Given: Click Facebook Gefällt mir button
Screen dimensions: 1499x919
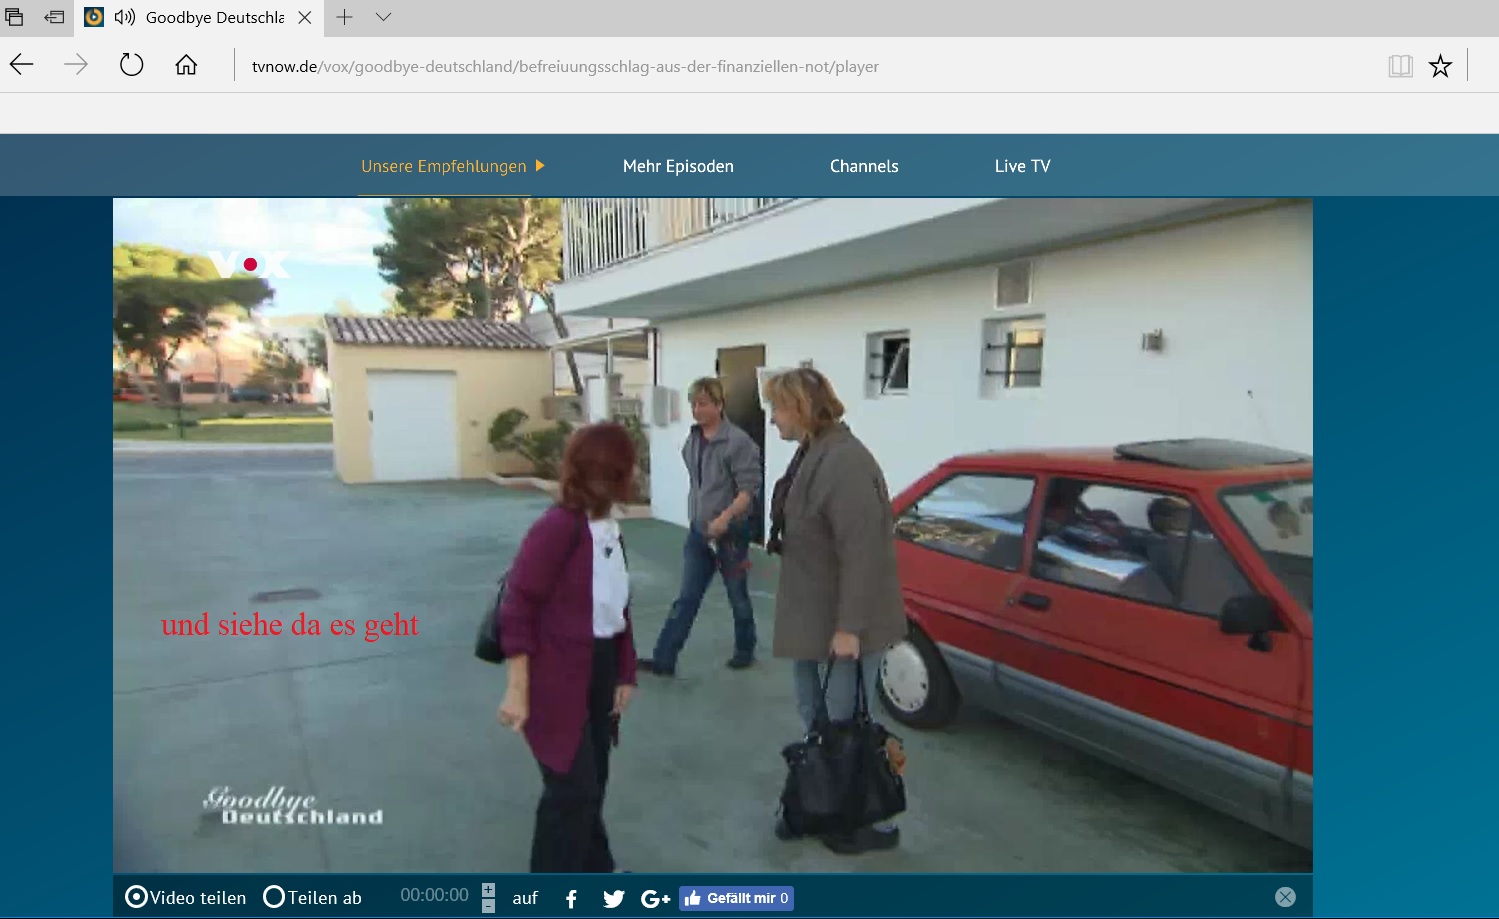Looking at the screenshot, I should [737, 898].
